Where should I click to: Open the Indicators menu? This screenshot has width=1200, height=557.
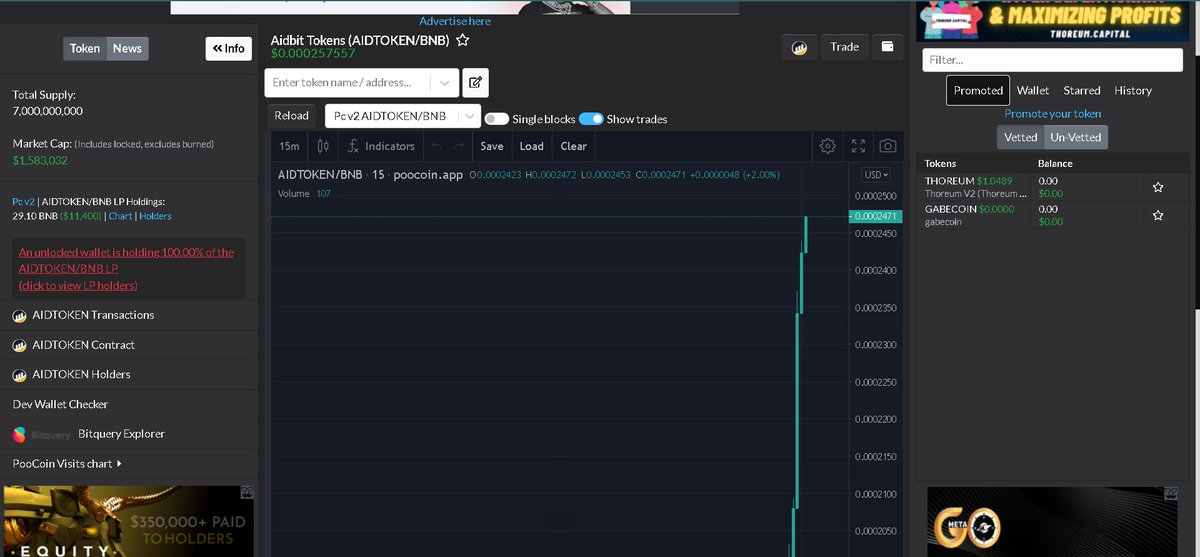381,146
